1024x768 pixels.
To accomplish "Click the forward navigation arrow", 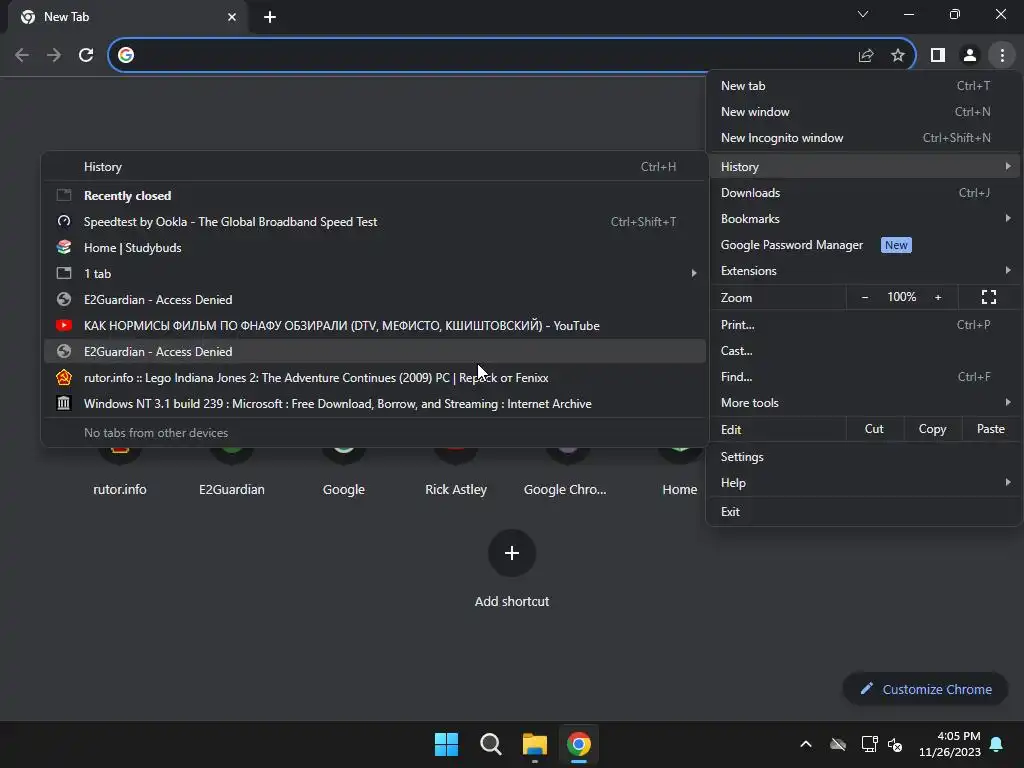I will [54, 56].
